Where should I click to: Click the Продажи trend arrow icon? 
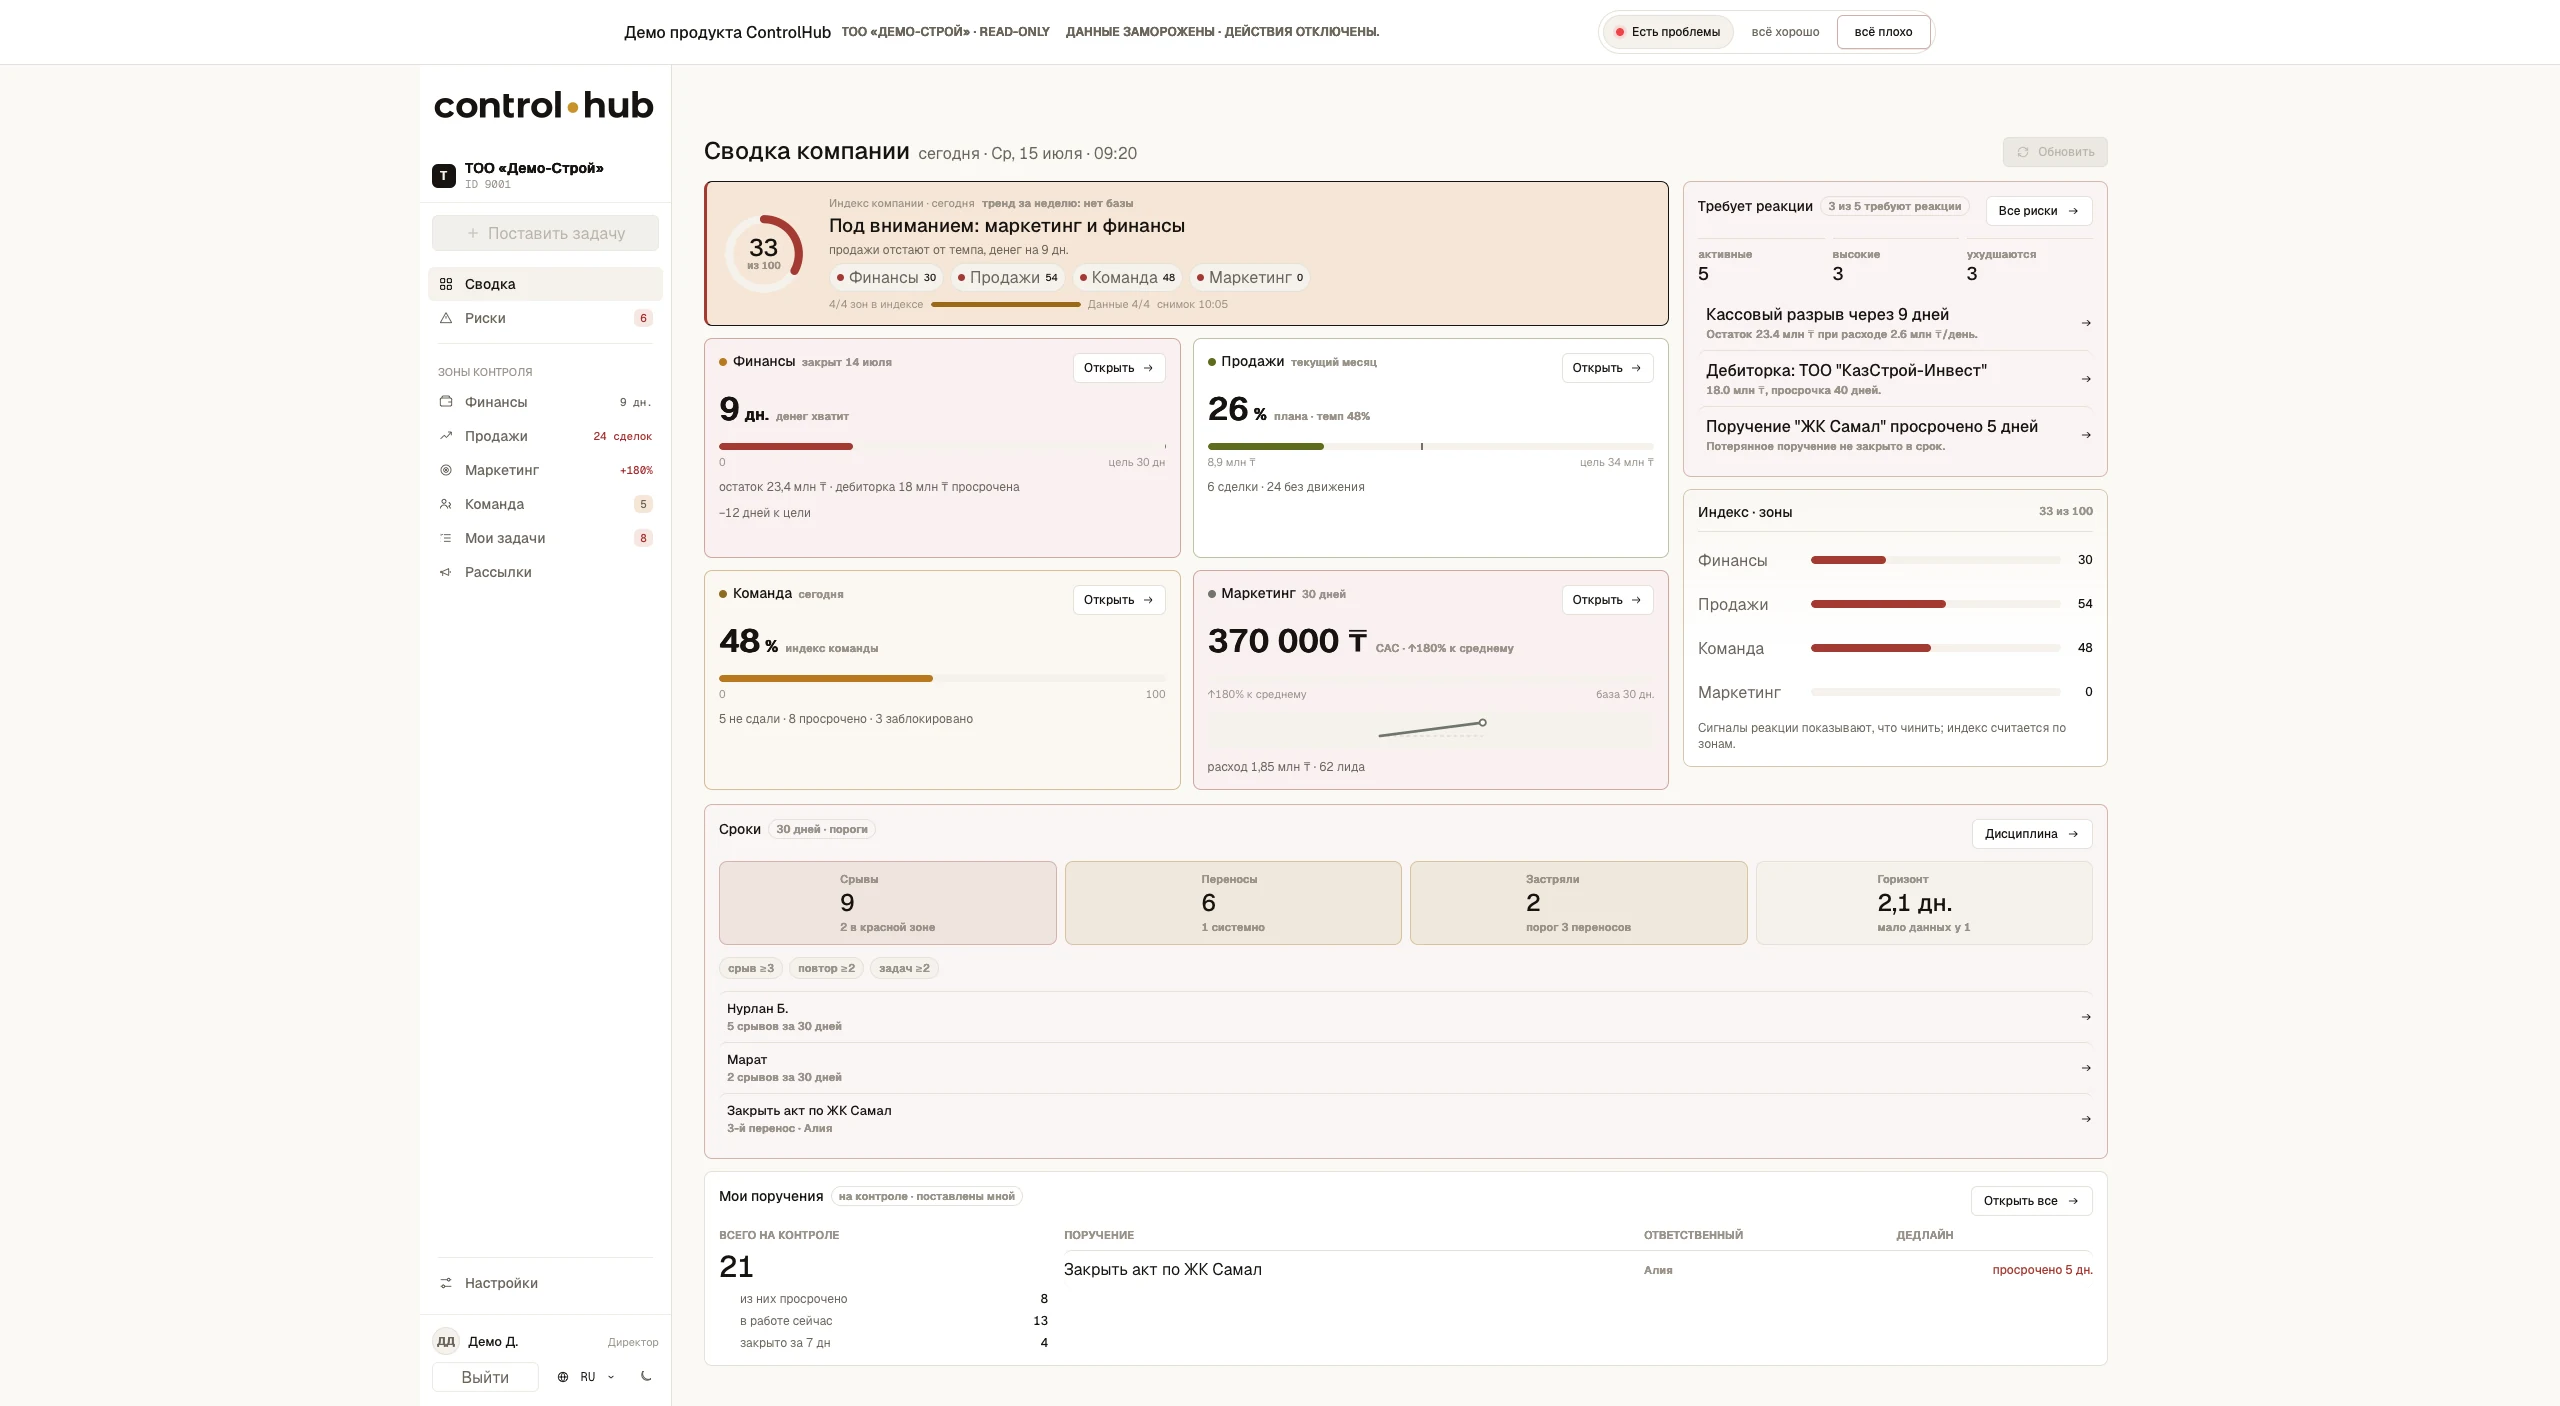pyautogui.click(x=446, y=436)
